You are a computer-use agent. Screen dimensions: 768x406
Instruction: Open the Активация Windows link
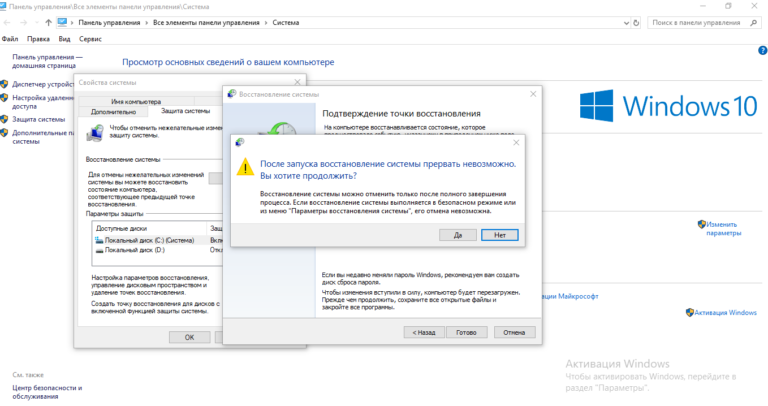727,312
